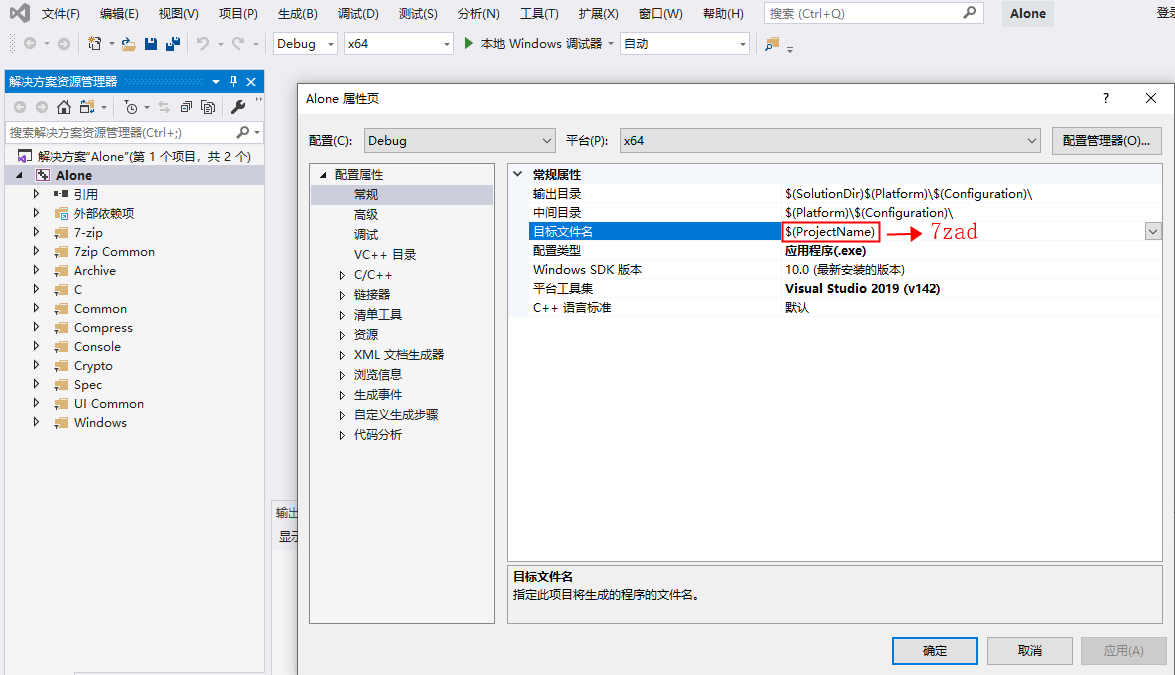
Task: Click the Pending Changes Filter clock icon
Action: pyautogui.click(x=131, y=106)
